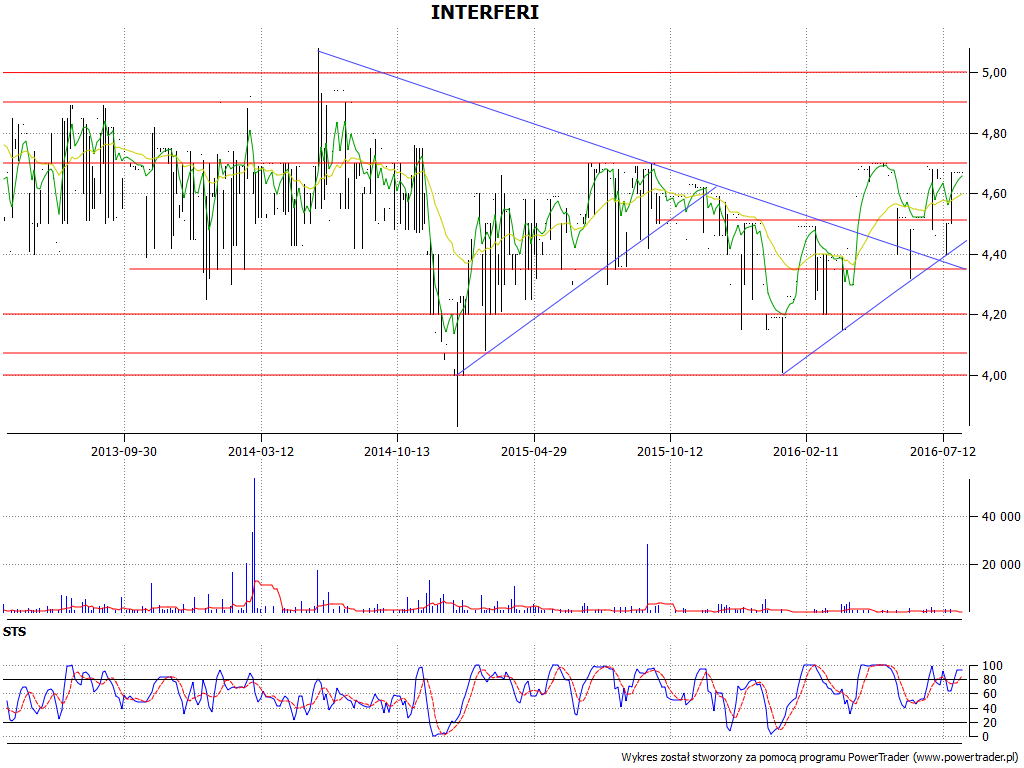Click the 2014-03-12 date label

261,451
